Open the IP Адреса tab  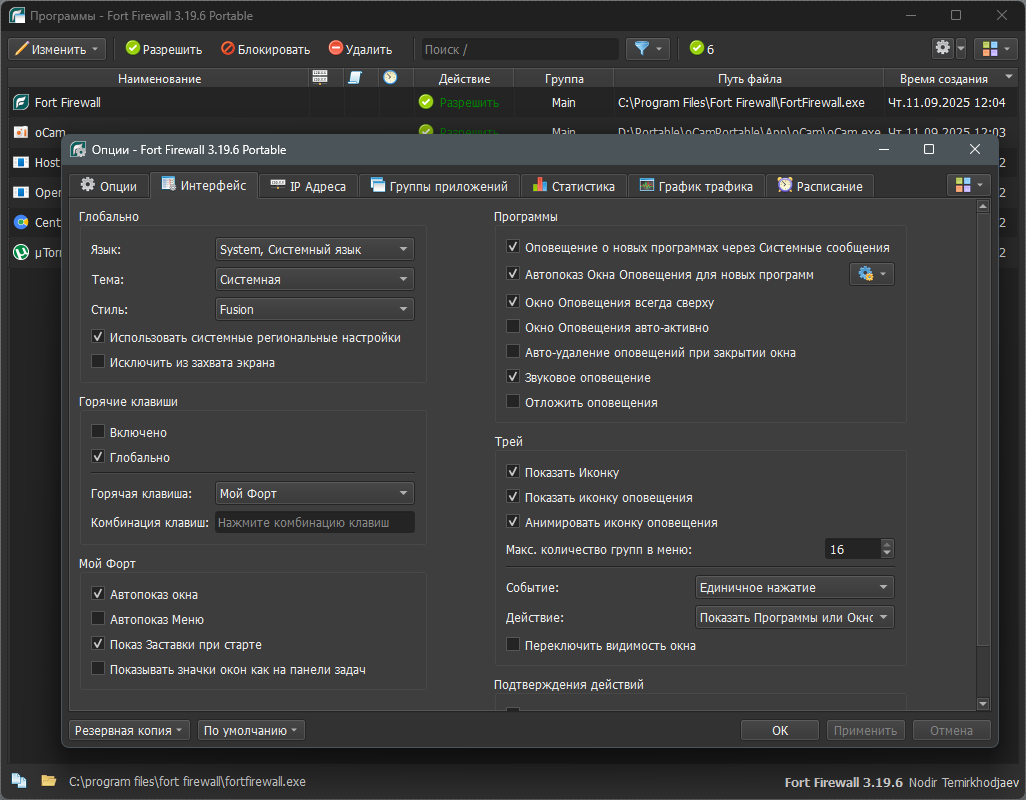click(309, 186)
